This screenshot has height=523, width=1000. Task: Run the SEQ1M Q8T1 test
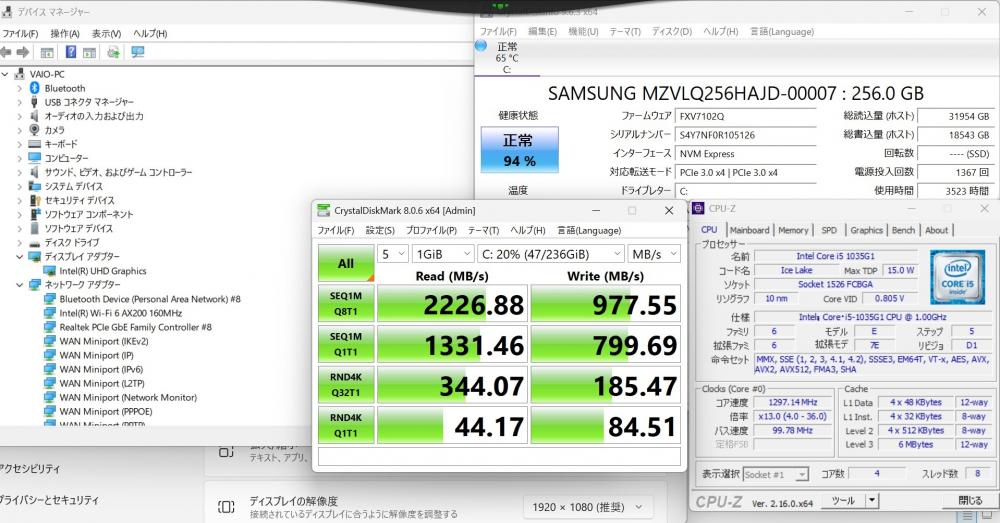tap(346, 304)
